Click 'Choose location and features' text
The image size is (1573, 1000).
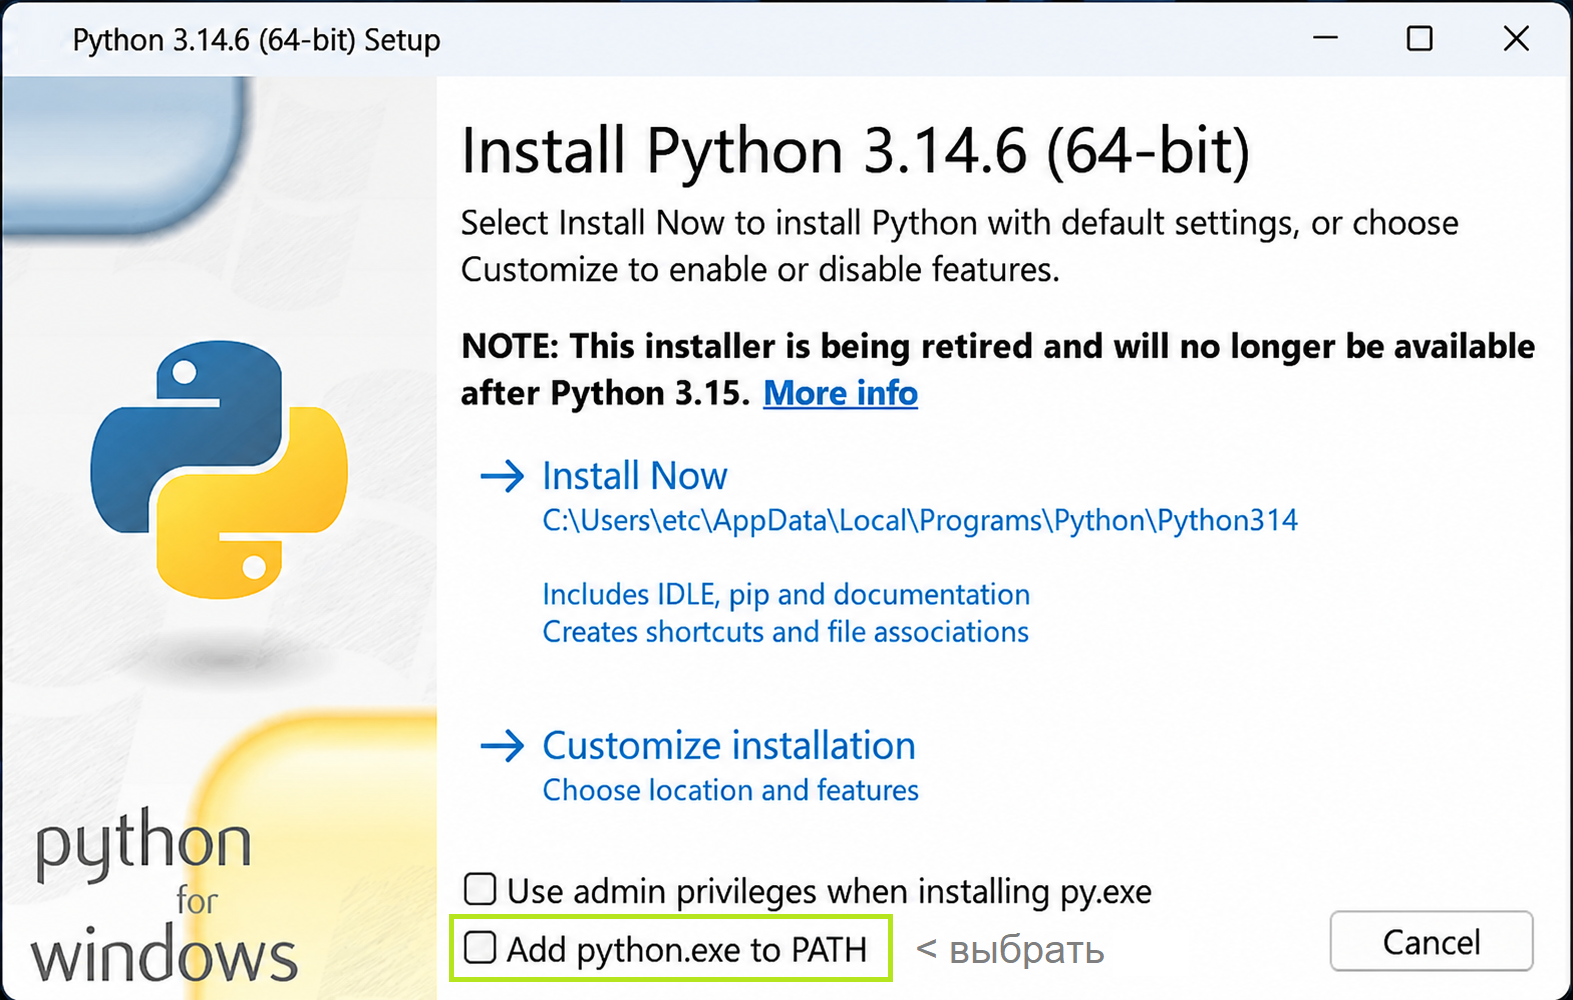coord(730,790)
